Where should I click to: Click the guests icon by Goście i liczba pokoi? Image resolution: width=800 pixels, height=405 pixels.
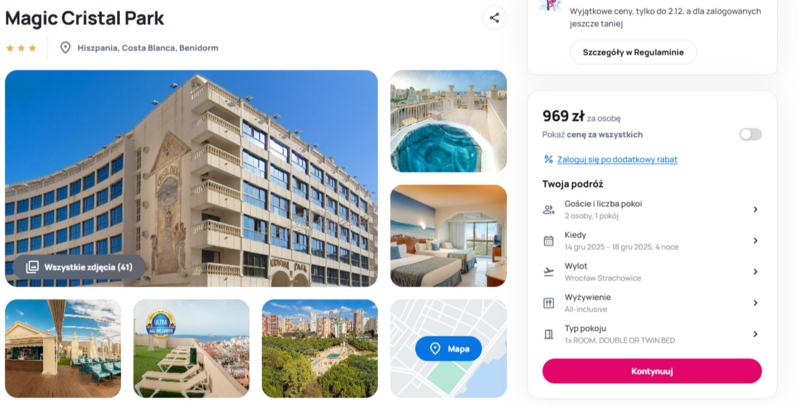tap(548, 209)
